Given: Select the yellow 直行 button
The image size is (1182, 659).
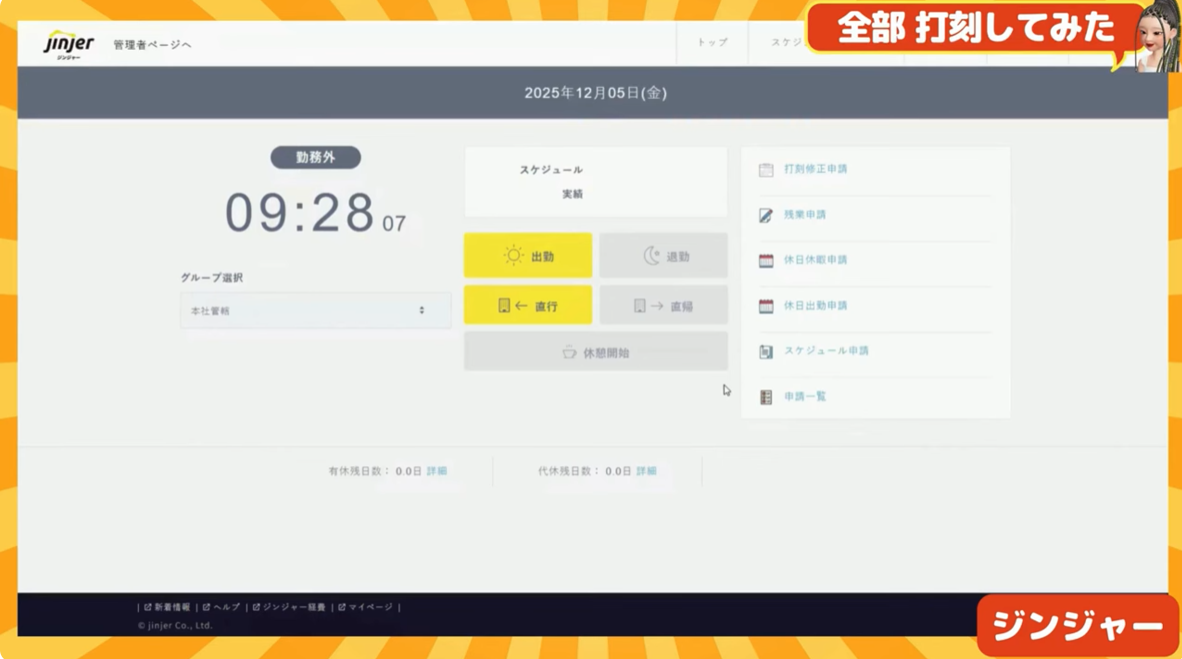Looking at the screenshot, I should (x=528, y=305).
